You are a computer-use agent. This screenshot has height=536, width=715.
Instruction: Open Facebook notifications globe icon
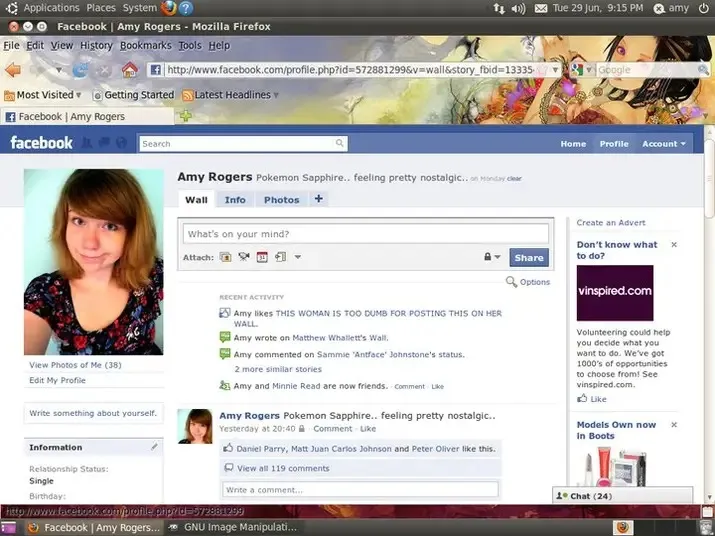121,143
